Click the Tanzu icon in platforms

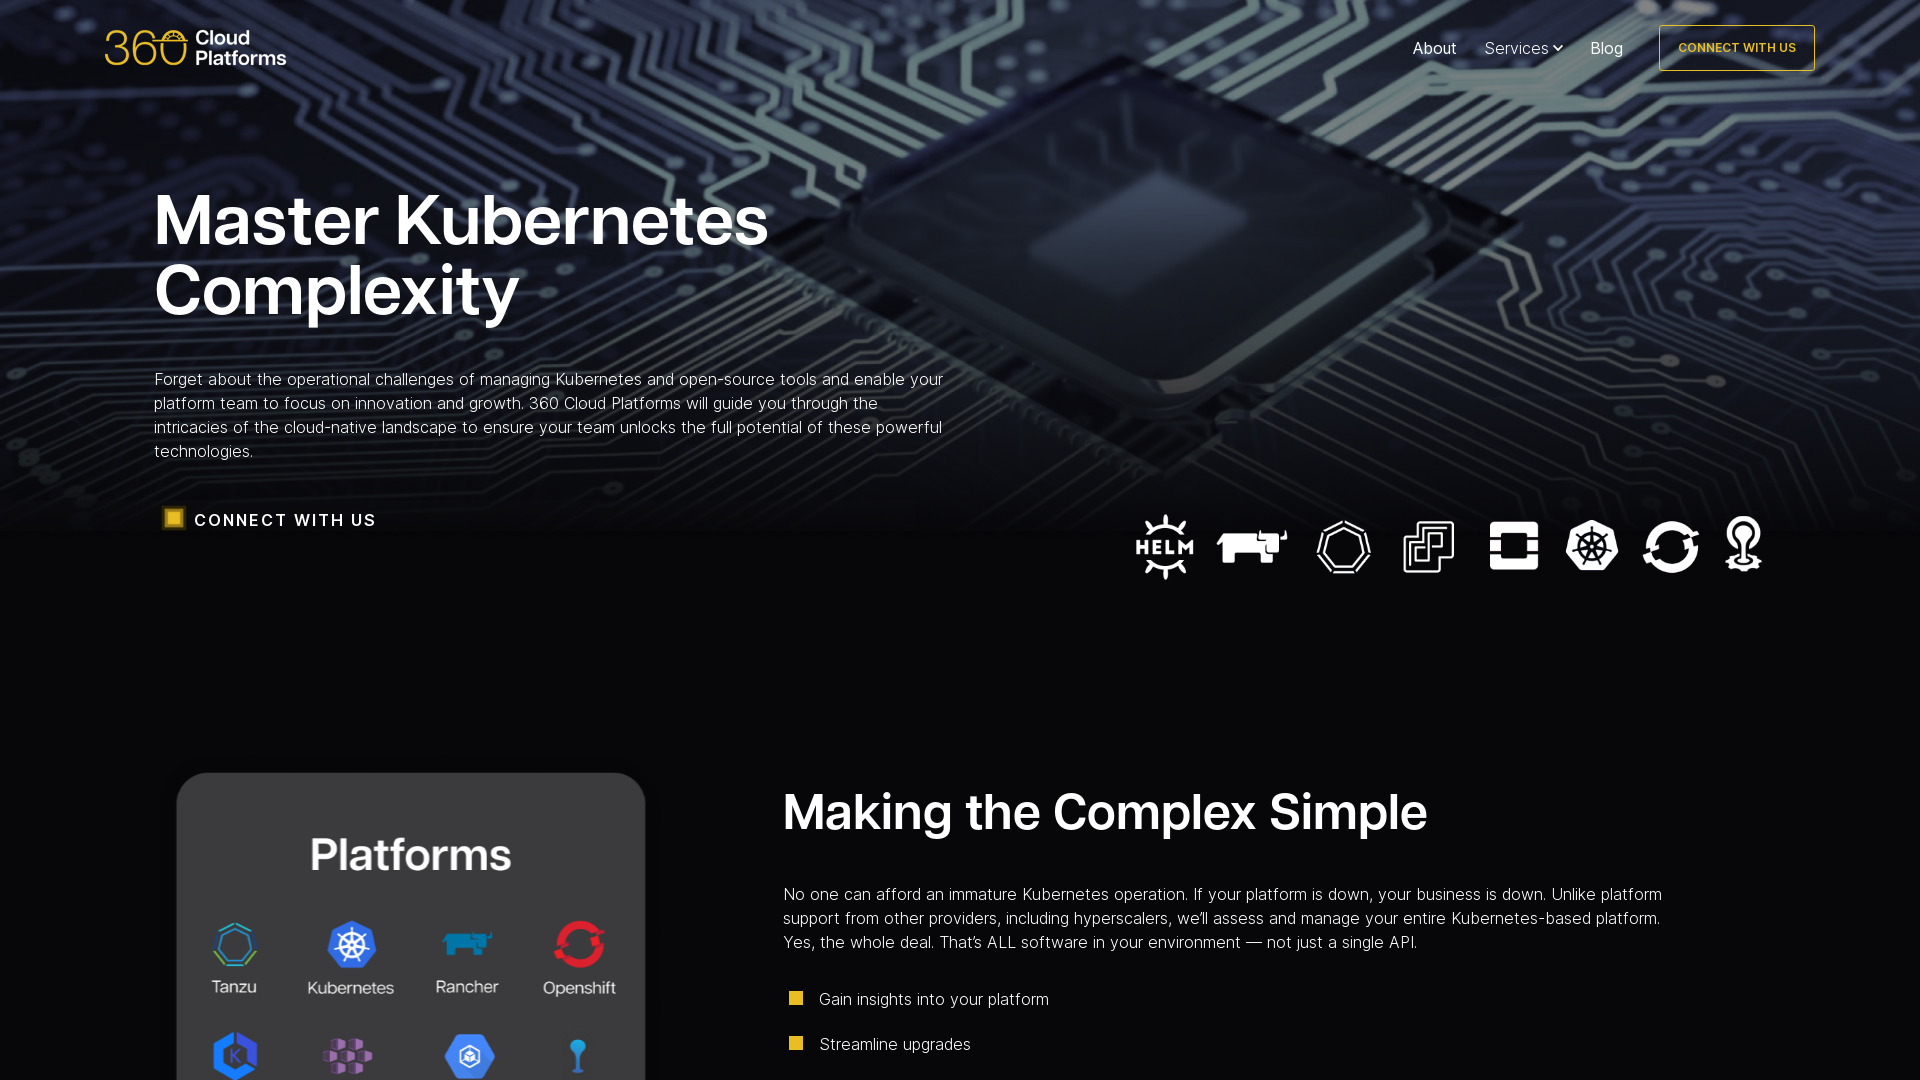point(235,944)
